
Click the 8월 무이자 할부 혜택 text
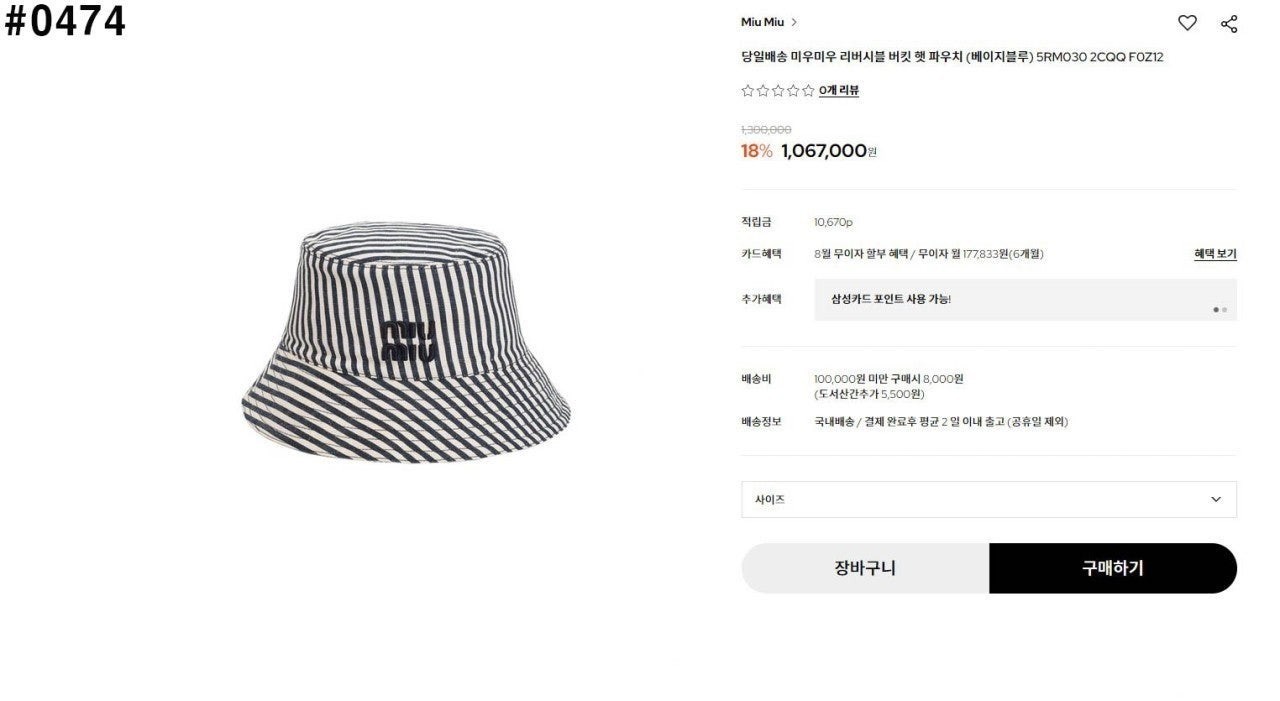coord(863,254)
